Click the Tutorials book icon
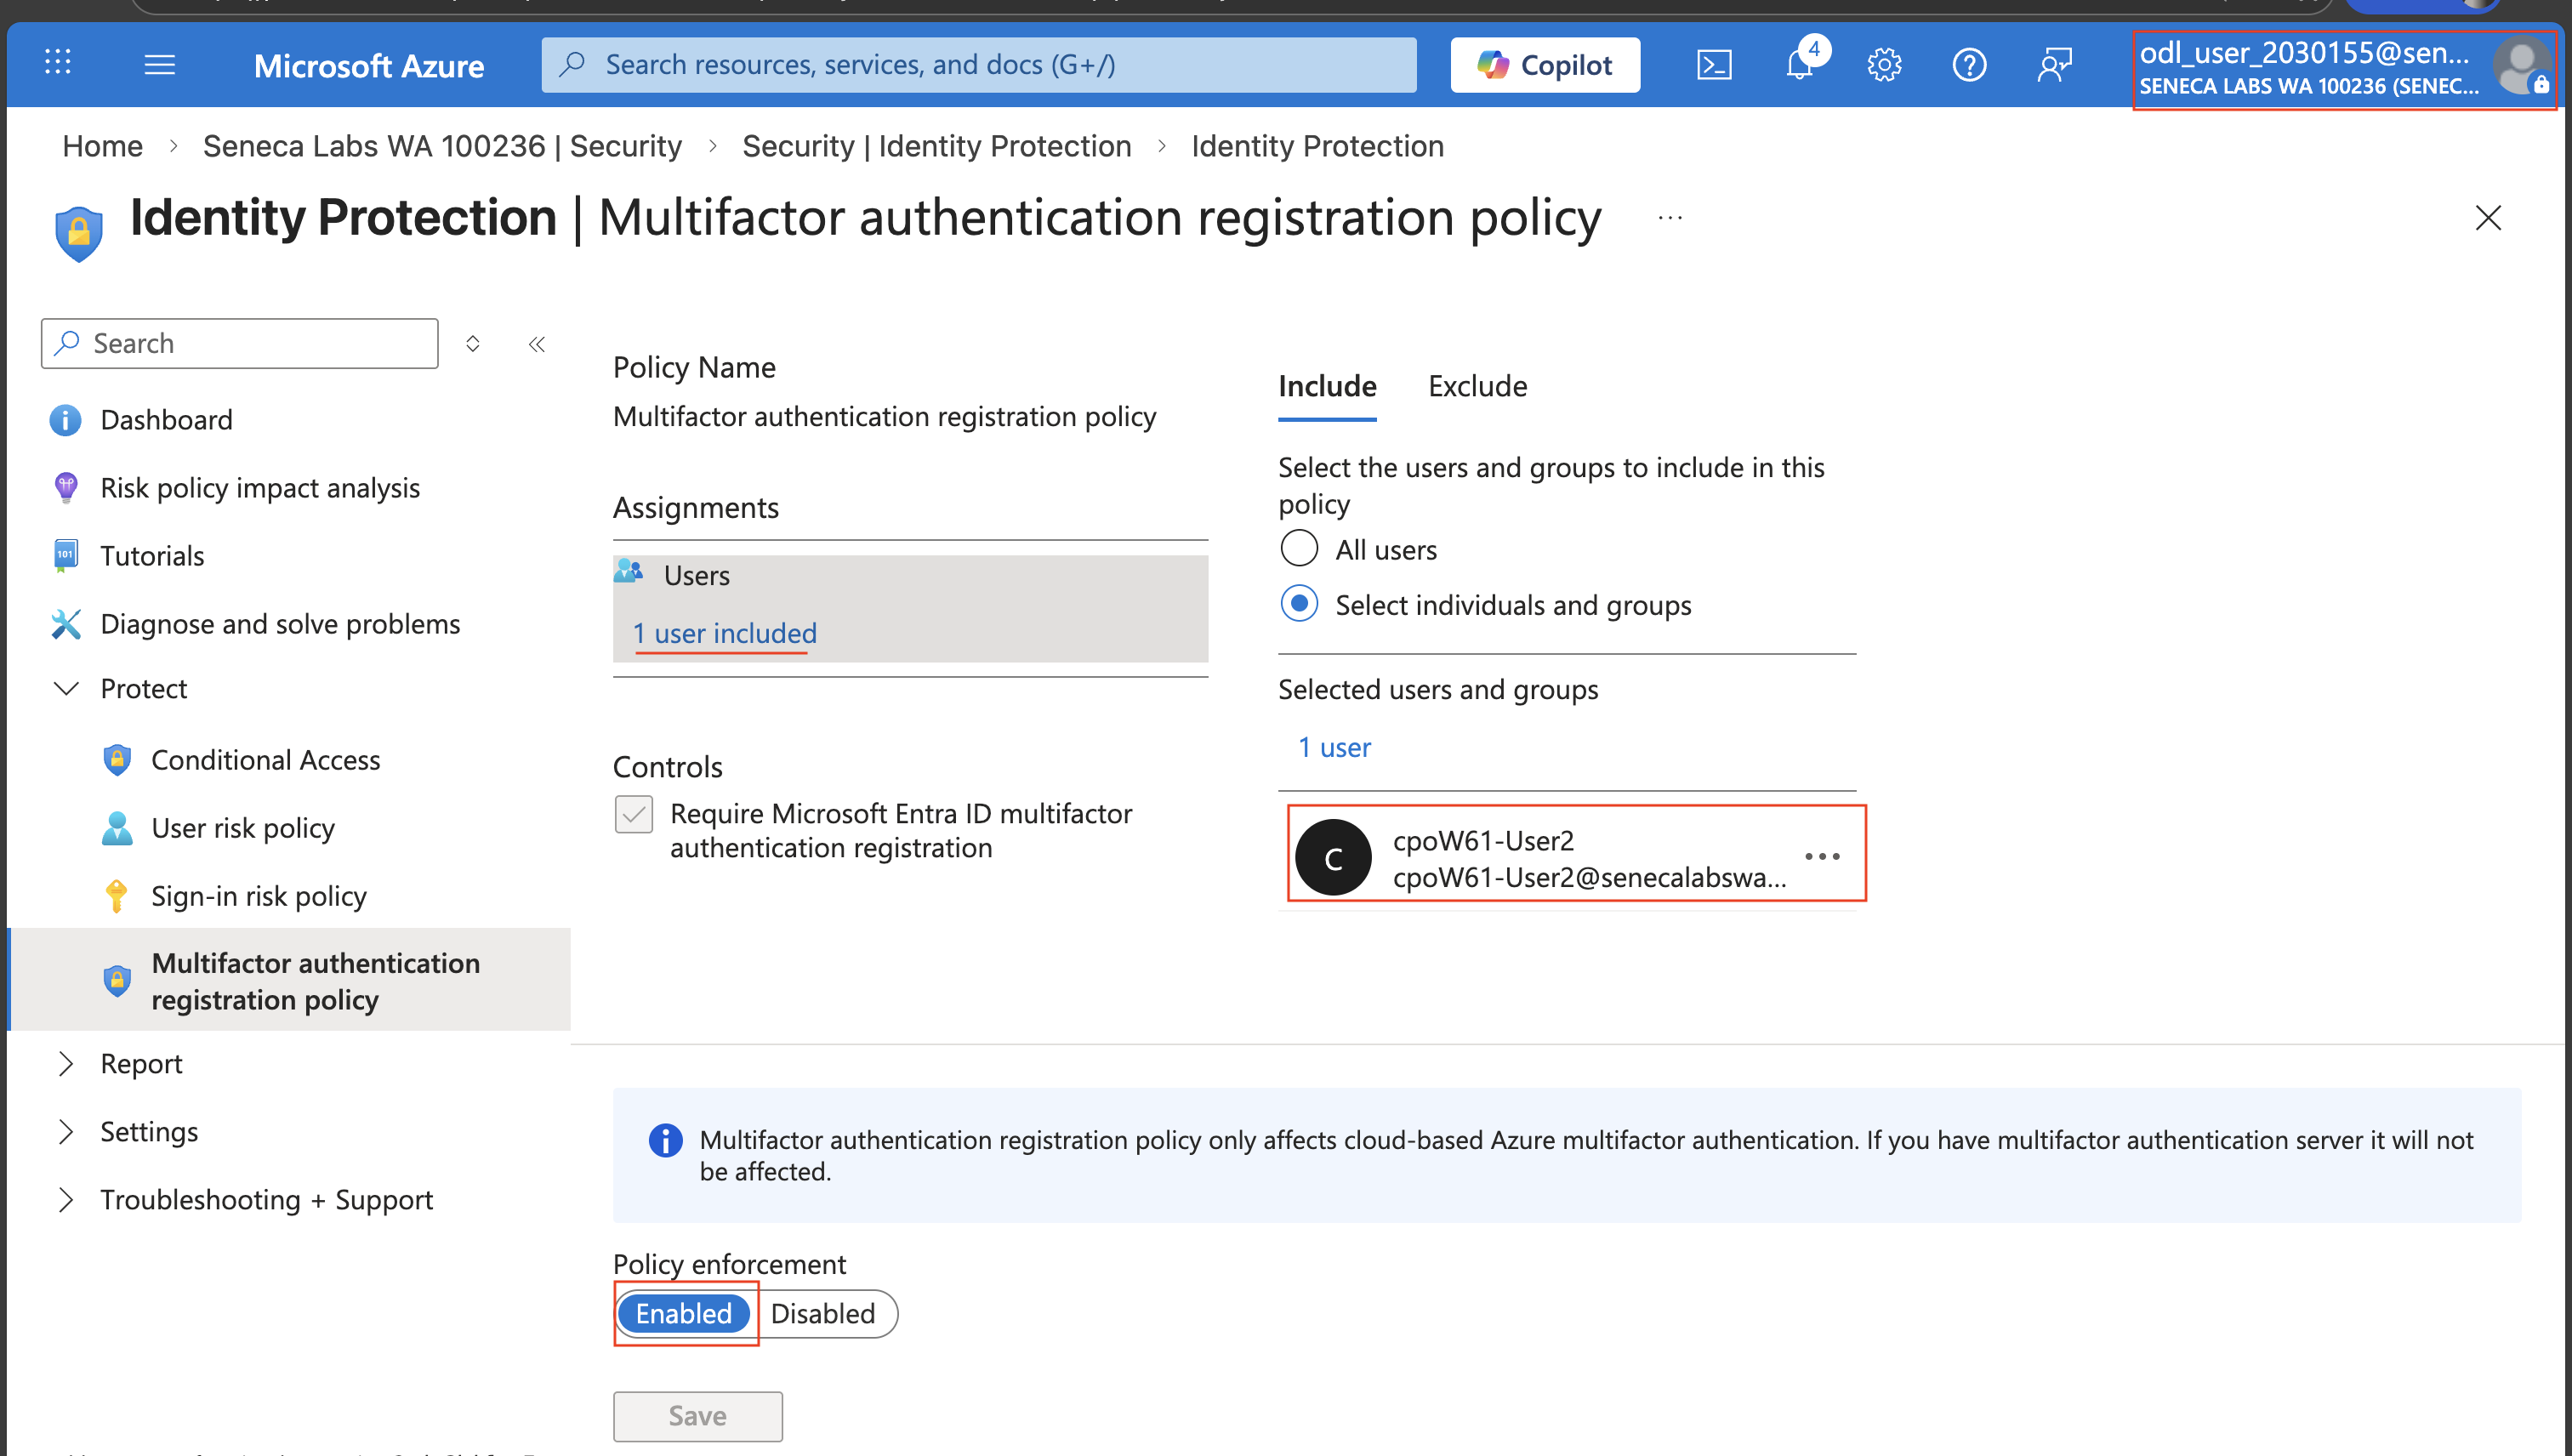2572x1456 pixels. coord(65,556)
